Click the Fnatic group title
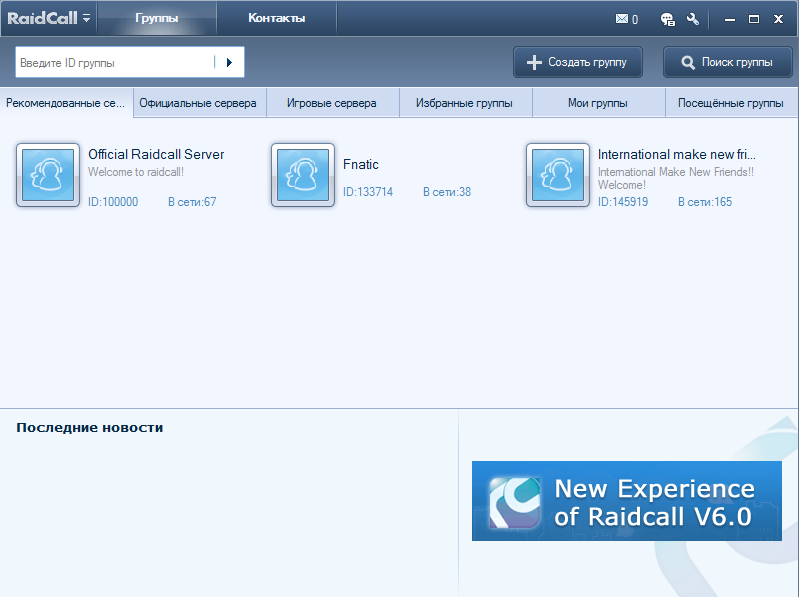799x597 pixels. (361, 165)
